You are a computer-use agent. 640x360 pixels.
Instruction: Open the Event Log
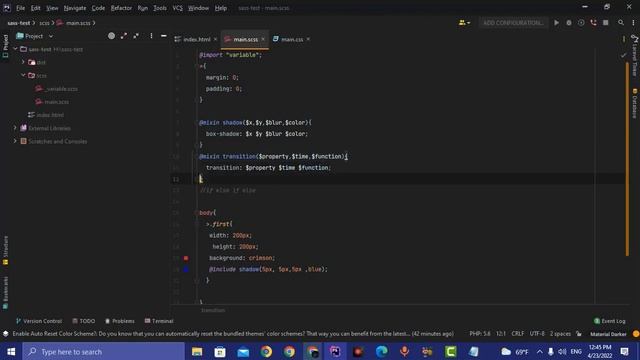coord(609,321)
